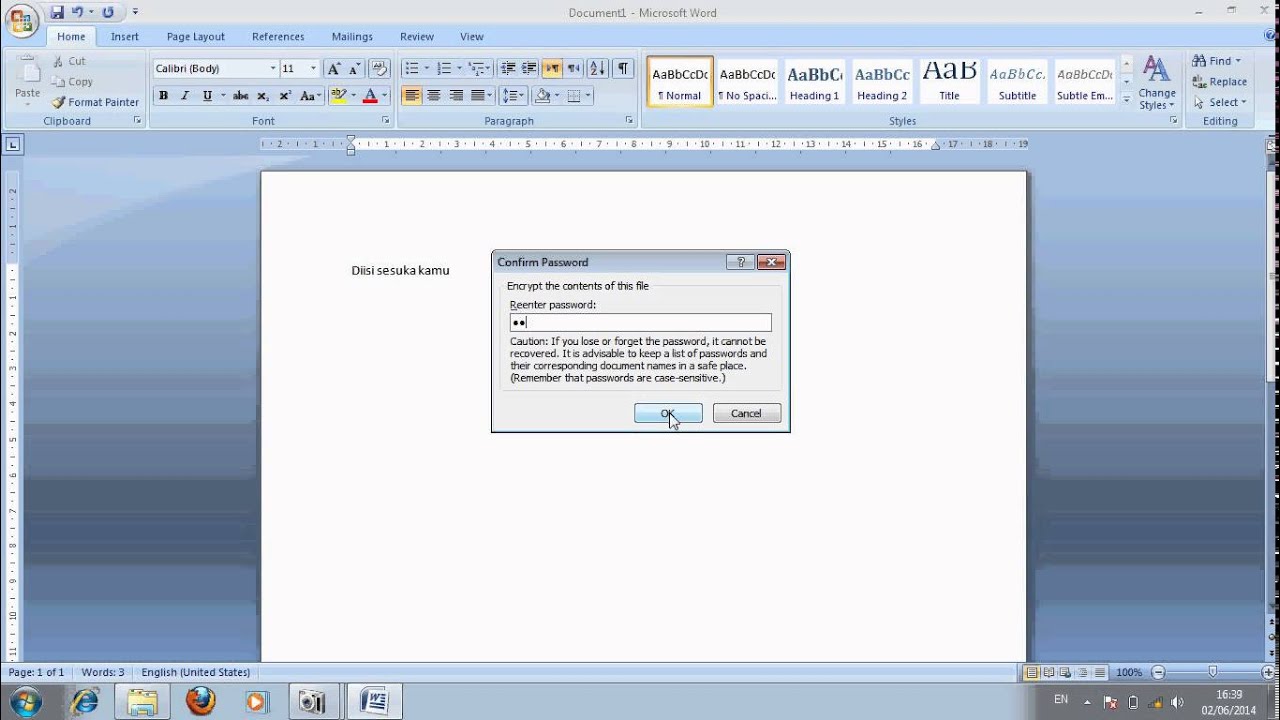Screen dimensions: 1280x720
Task: Set left-to-right text direction
Action: tap(552, 68)
